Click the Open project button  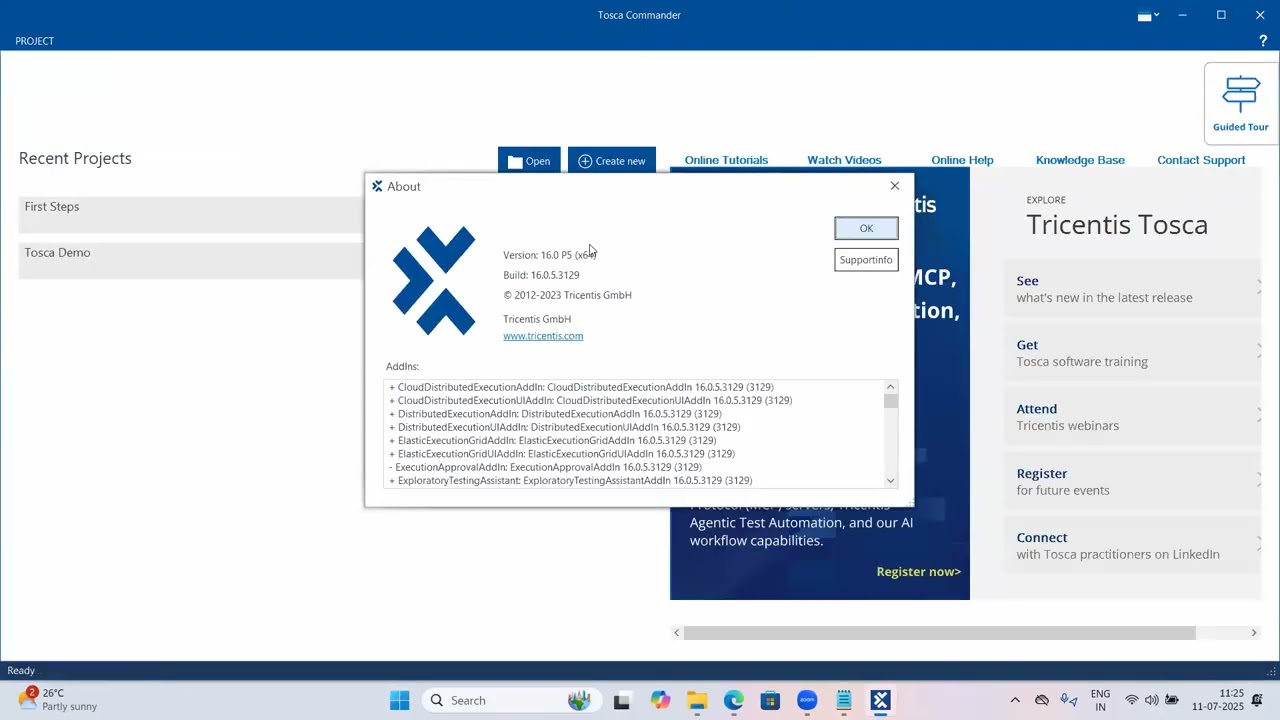point(529,161)
